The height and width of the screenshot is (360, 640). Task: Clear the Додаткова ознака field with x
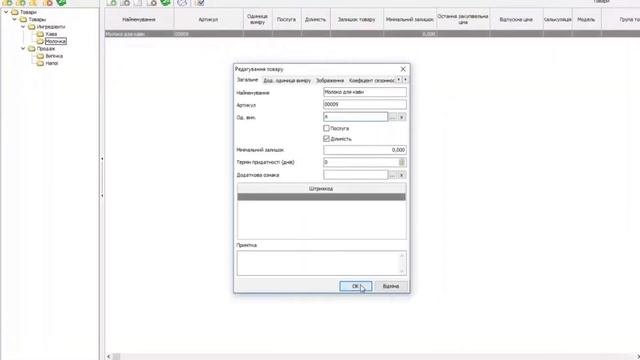[x=402, y=175]
